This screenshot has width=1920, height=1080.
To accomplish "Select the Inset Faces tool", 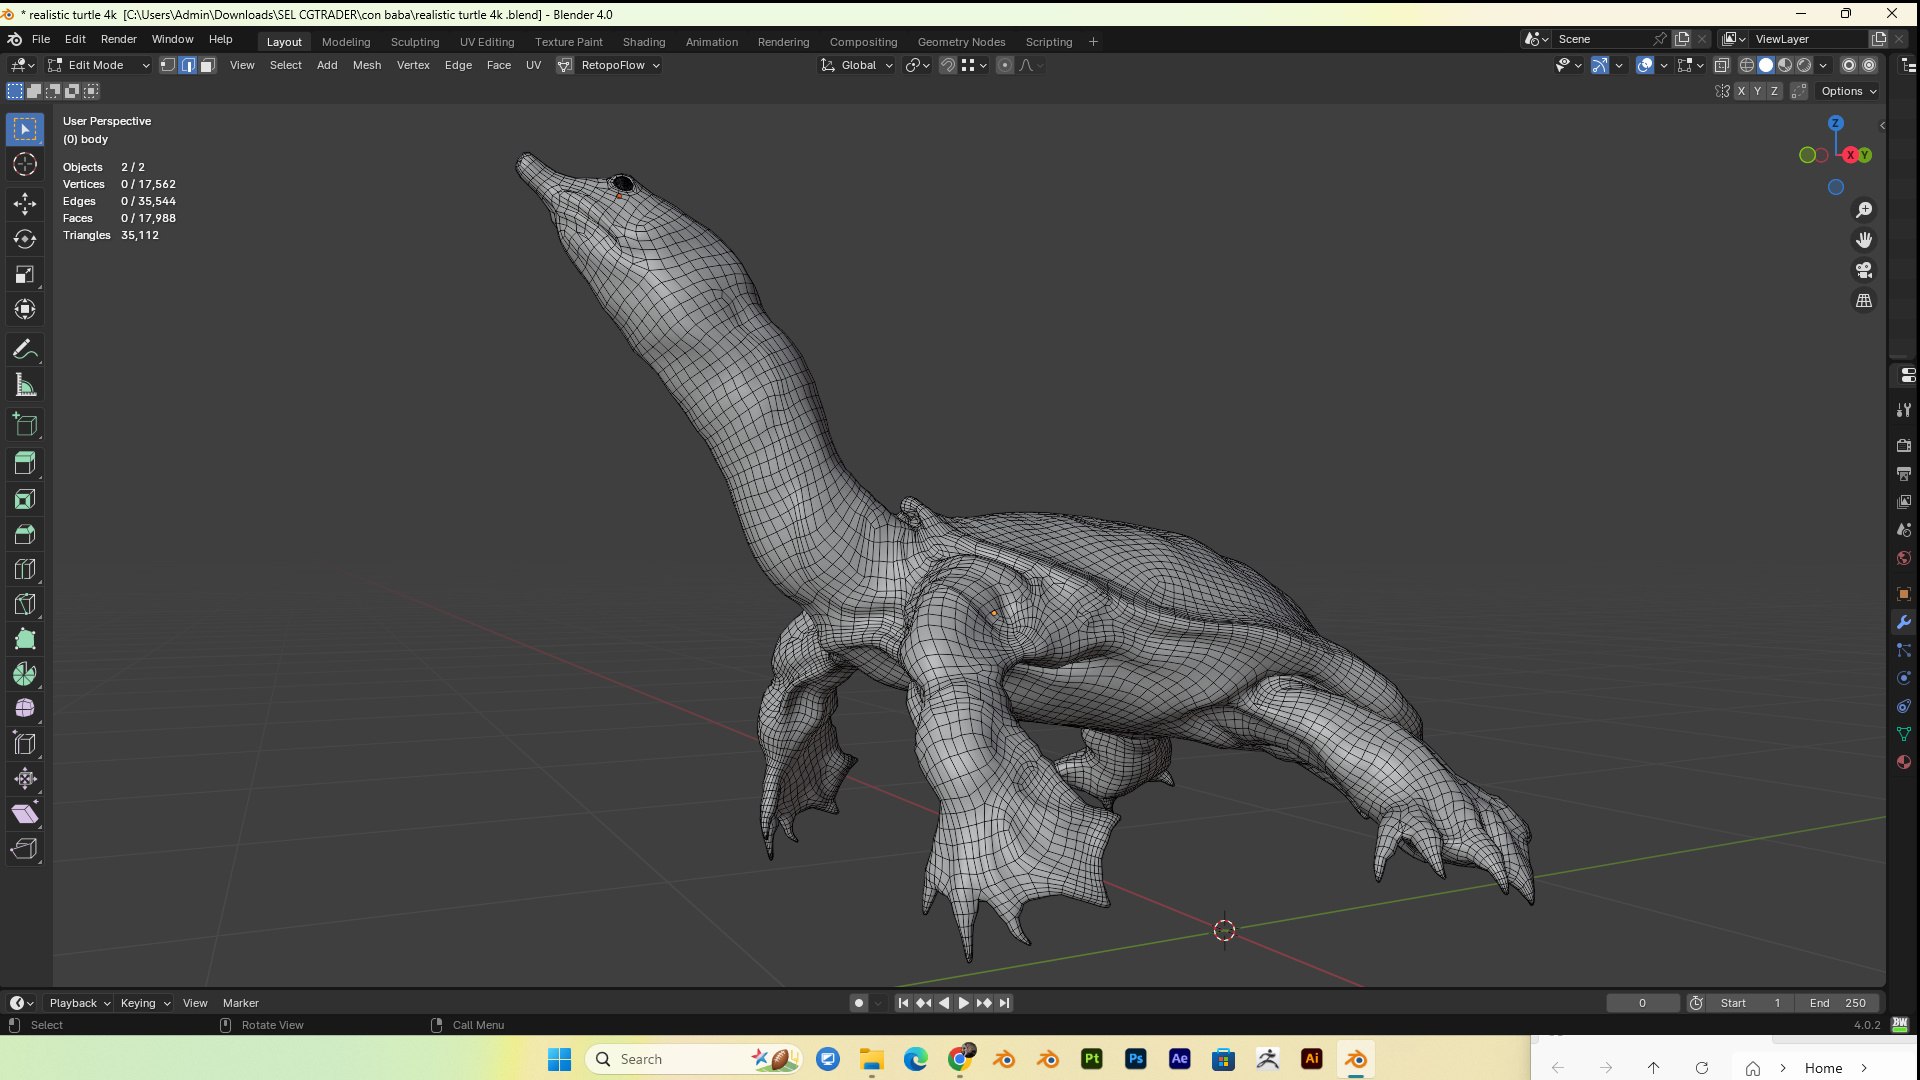I will [x=25, y=499].
